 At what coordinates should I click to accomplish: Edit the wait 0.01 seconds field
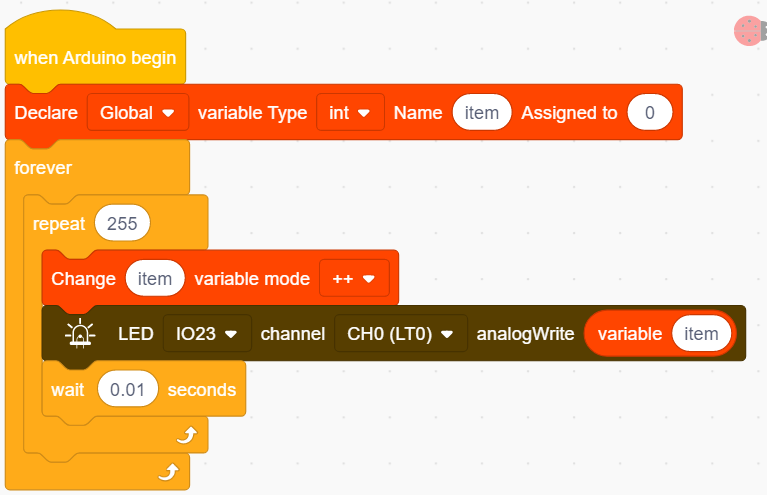[x=128, y=389]
